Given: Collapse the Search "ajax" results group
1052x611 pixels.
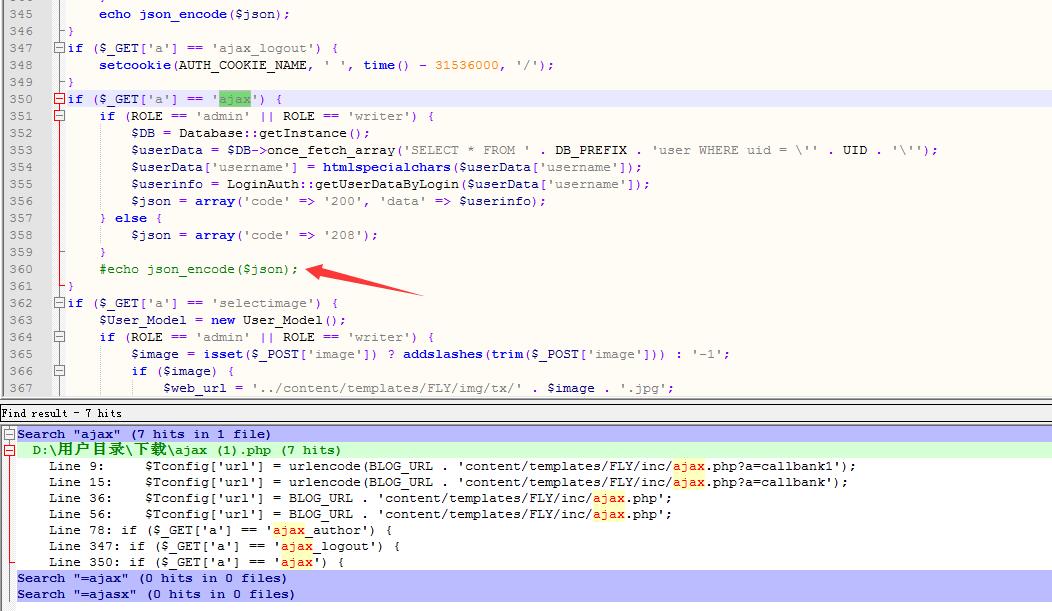Looking at the screenshot, I should [9, 434].
